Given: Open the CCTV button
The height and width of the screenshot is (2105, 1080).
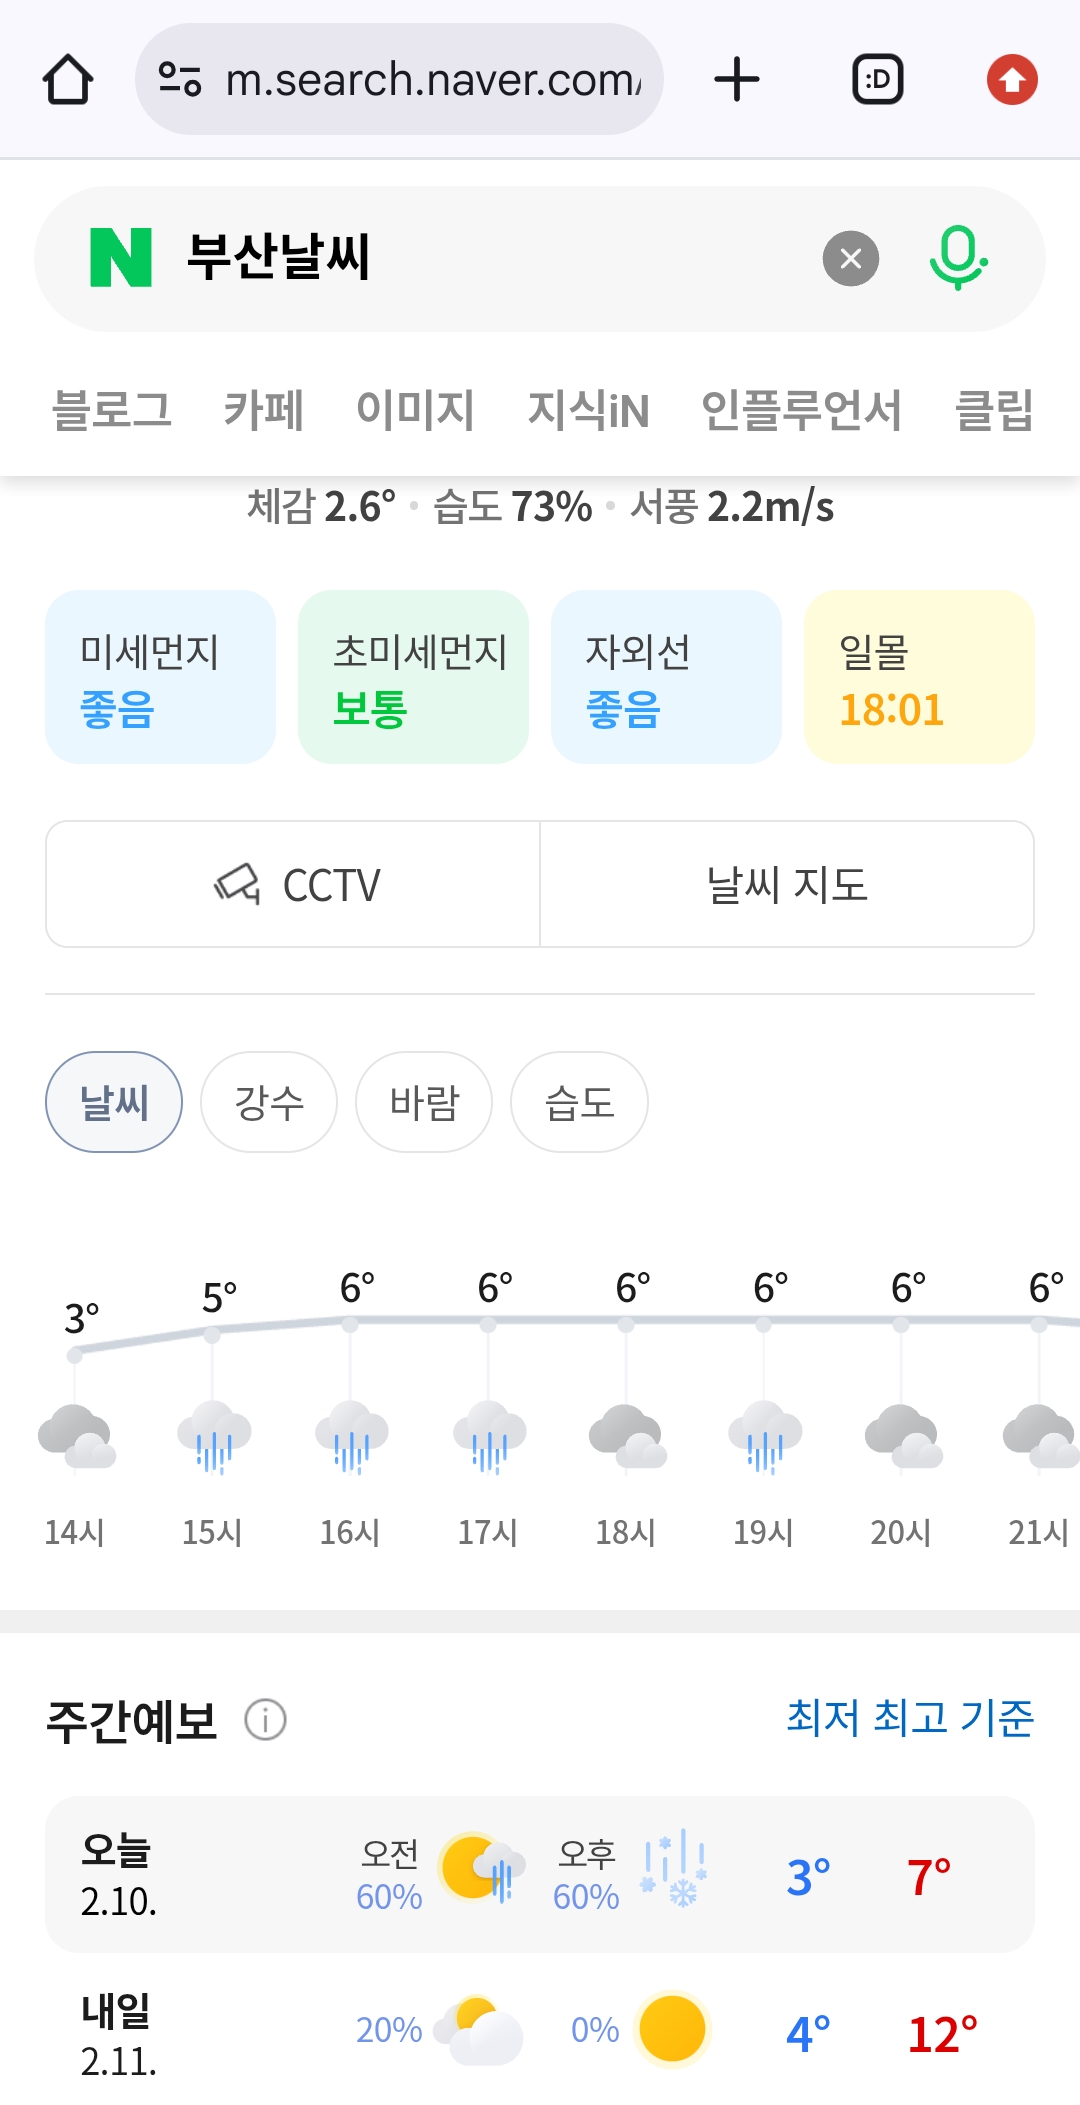Looking at the screenshot, I should [293, 884].
